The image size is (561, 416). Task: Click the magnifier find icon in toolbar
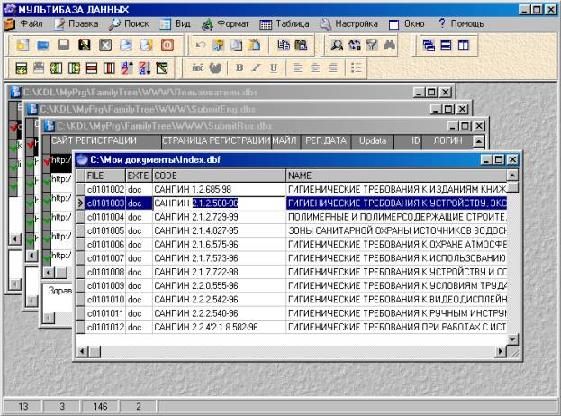click(x=336, y=45)
